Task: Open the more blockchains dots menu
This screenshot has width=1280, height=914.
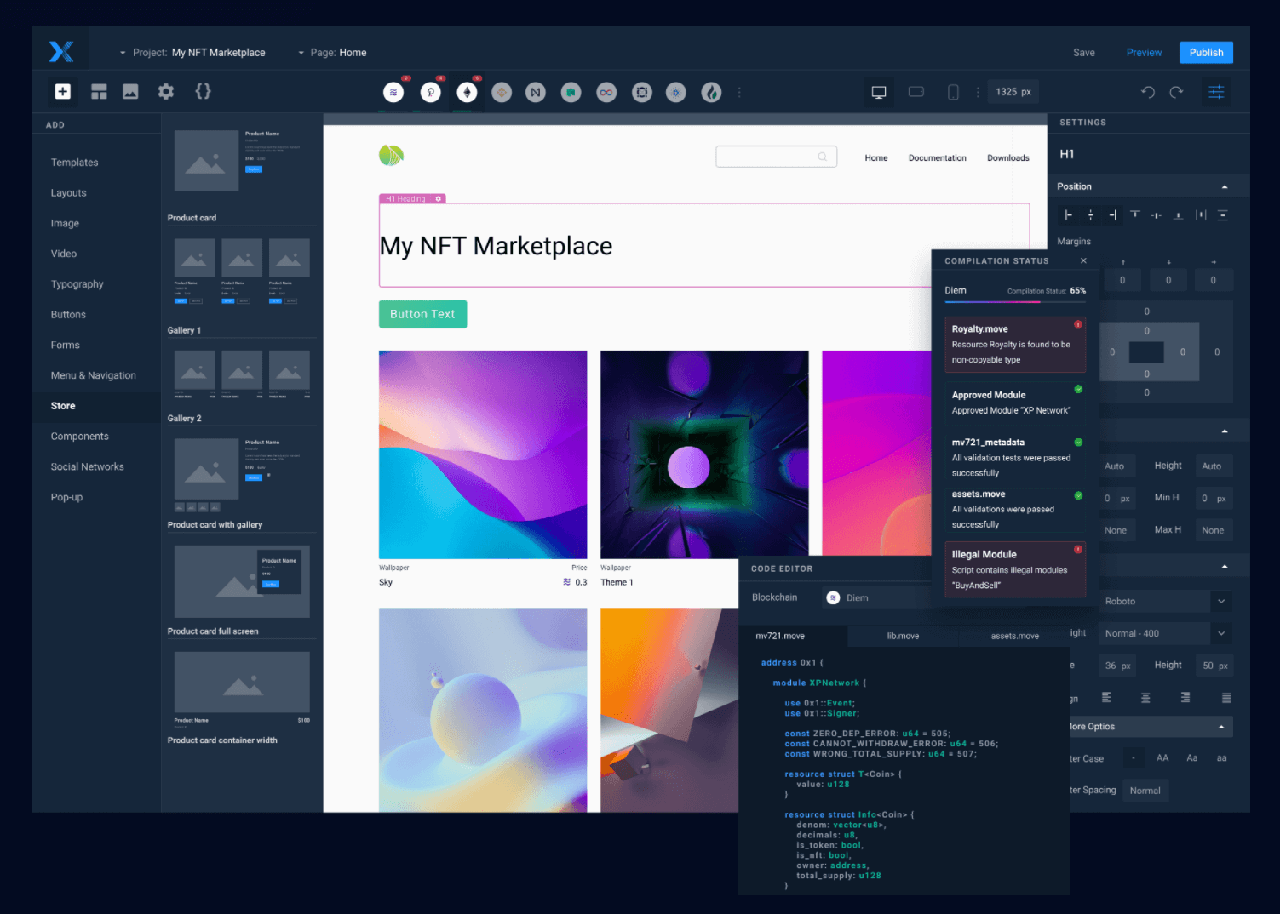Action: [740, 92]
